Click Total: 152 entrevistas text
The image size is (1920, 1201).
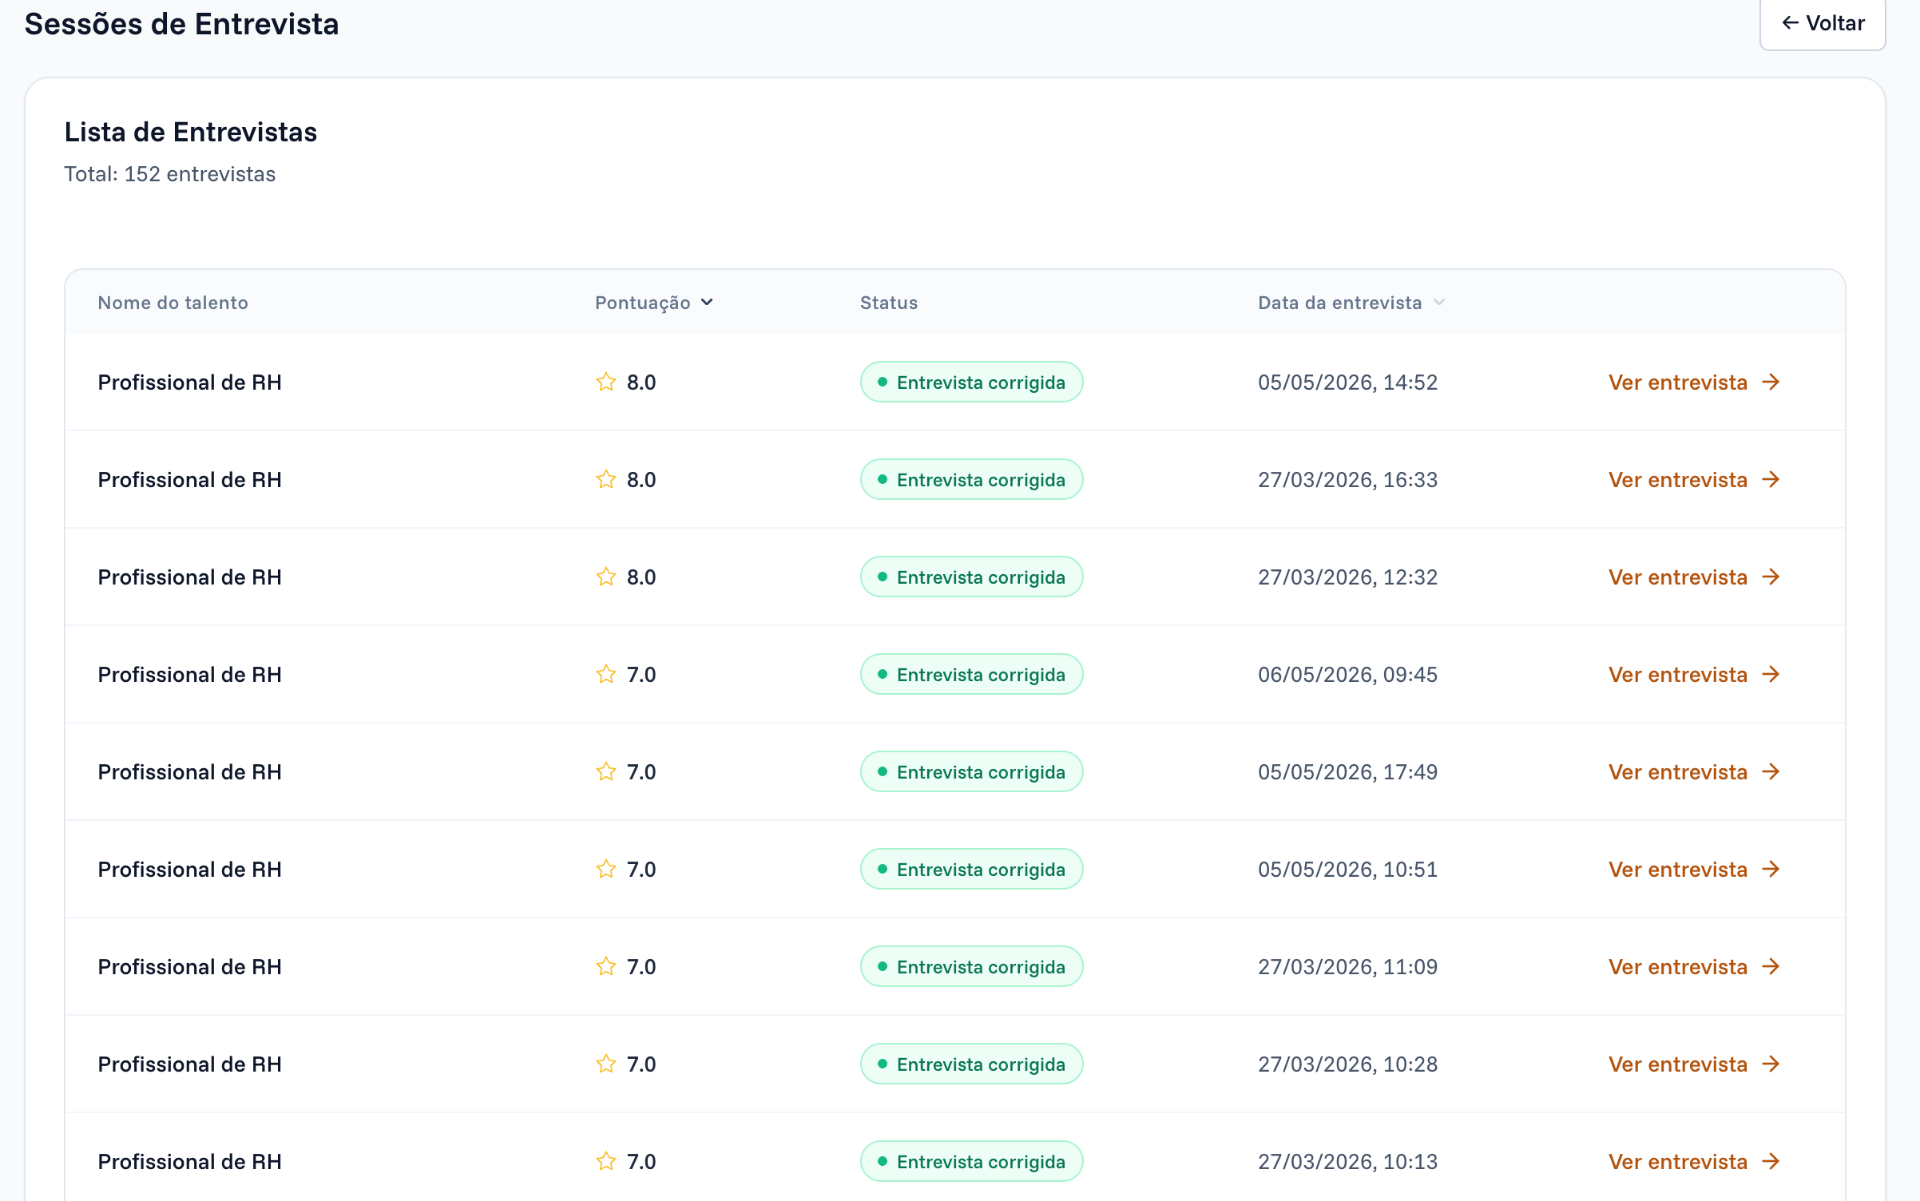click(170, 174)
